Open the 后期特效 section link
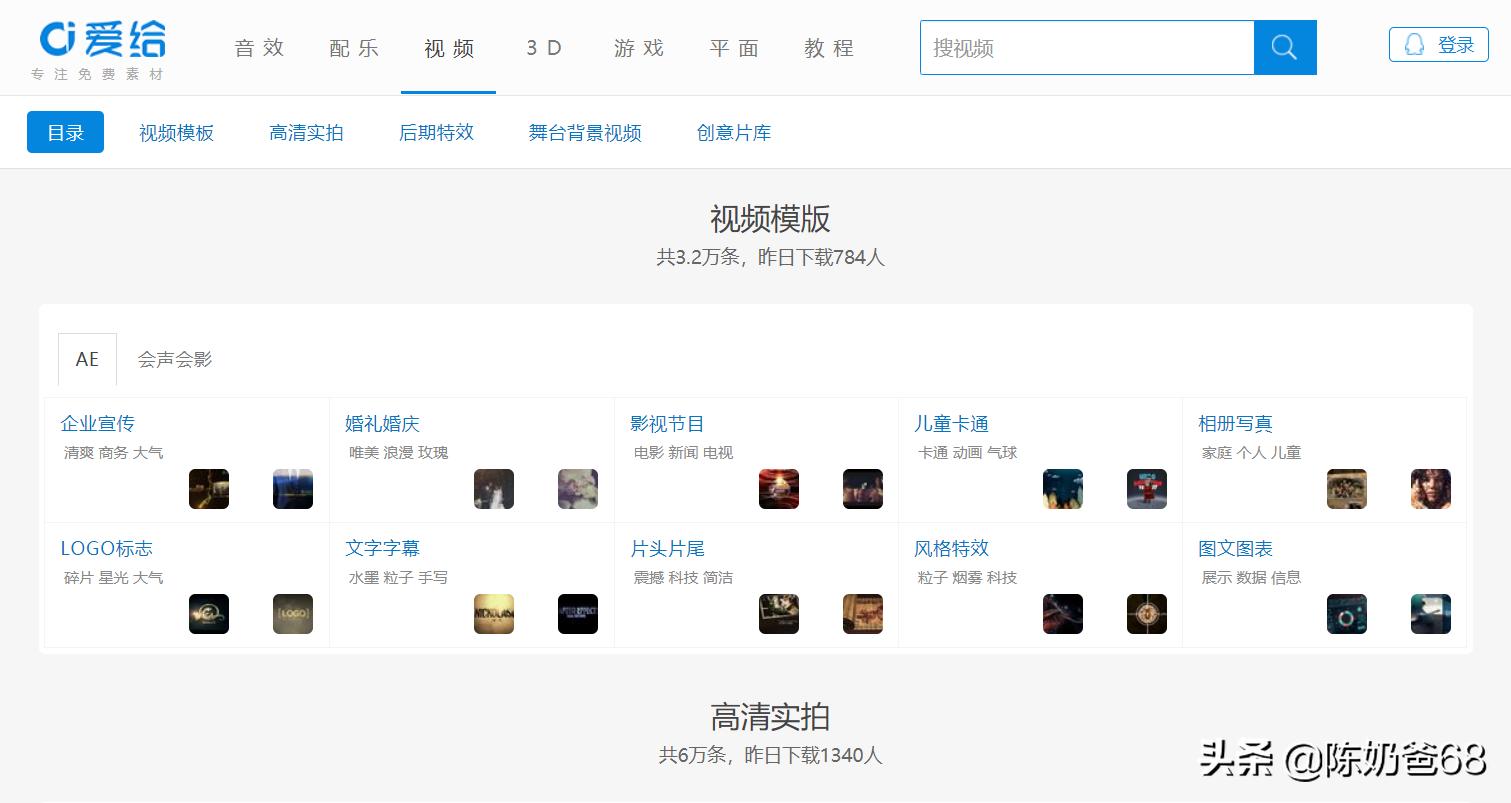1511x803 pixels. click(435, 131)
